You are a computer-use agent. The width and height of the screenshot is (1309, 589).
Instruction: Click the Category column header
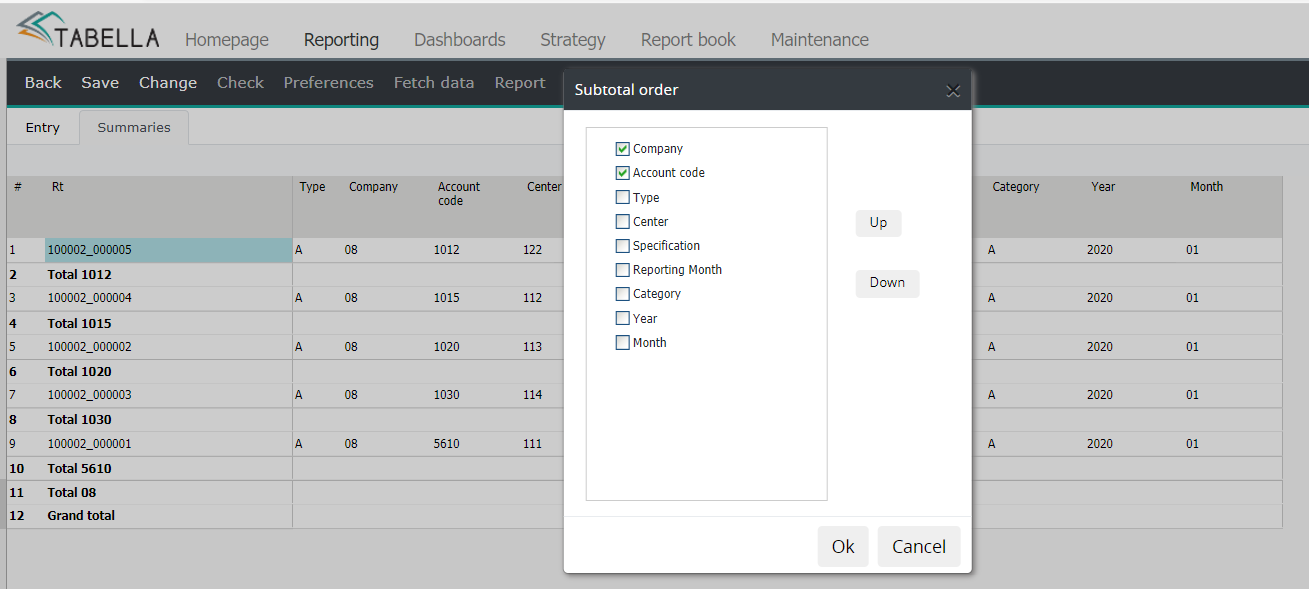click(x=1016, y=187)
